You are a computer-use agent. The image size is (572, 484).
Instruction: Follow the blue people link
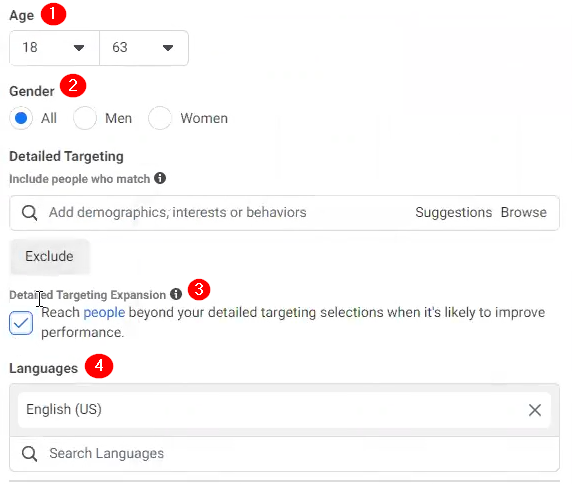click(104, 313)
